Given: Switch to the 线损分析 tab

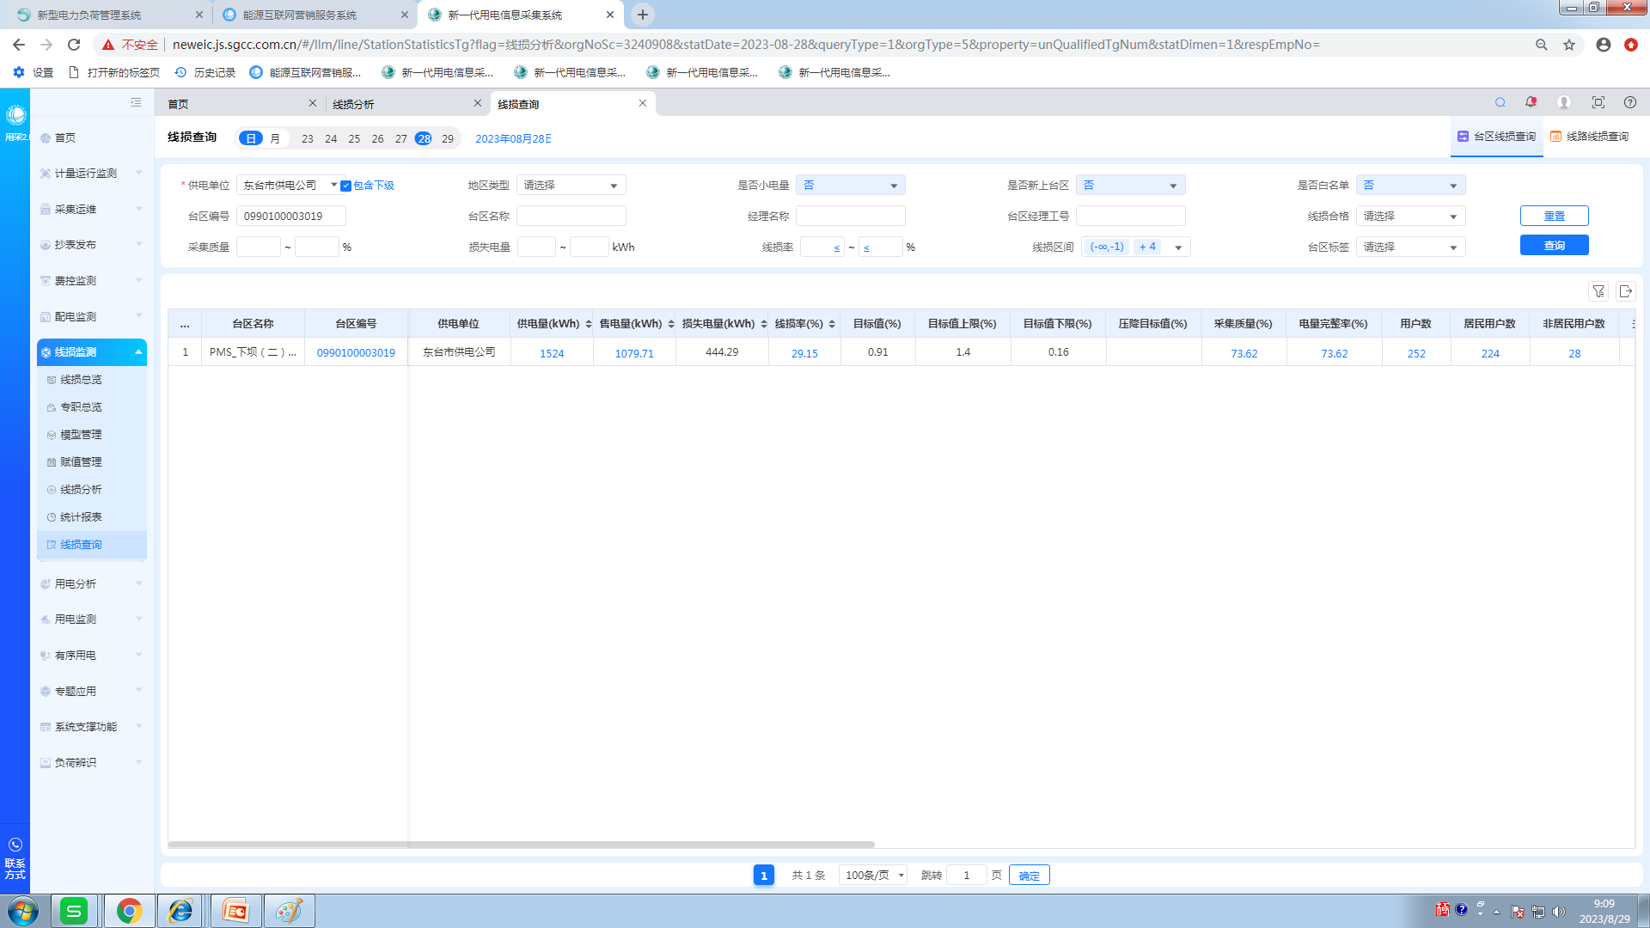Looking at the screenshot, I should click(x=400, y=104).
